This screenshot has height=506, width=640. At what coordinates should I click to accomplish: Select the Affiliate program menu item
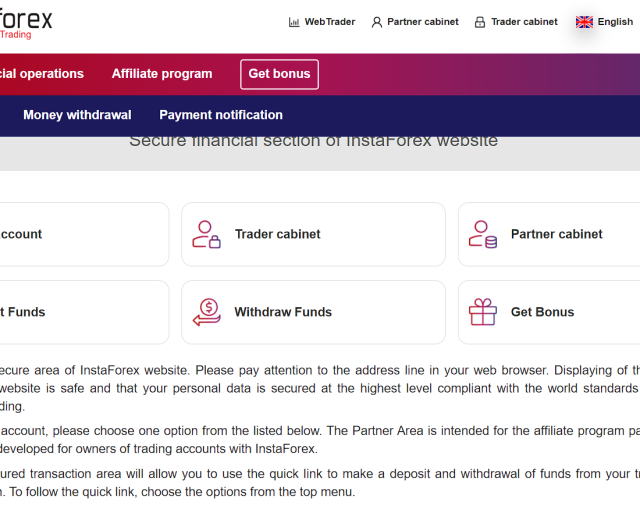(162, 74)
